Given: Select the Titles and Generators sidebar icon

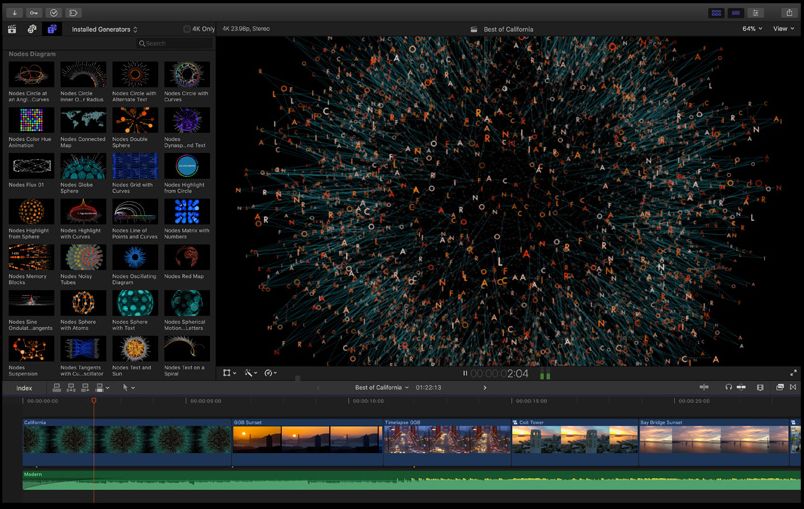Looking at the screenshot, I should (x=53, y=29).
